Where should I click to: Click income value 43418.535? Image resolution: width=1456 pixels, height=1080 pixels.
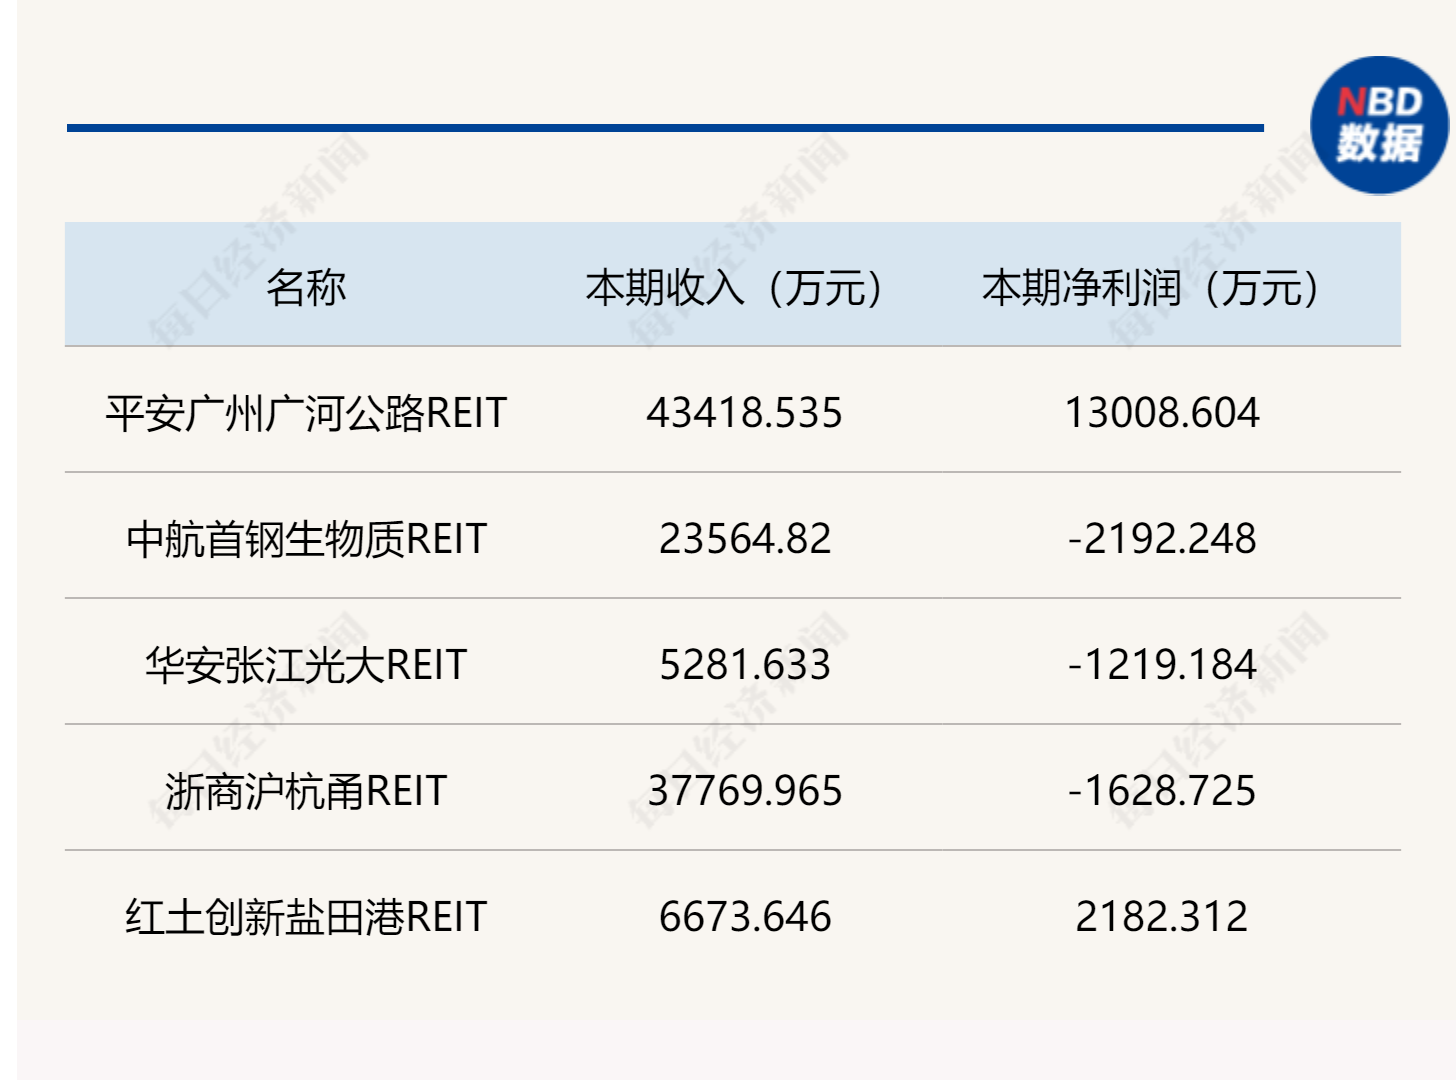[744, 413]
